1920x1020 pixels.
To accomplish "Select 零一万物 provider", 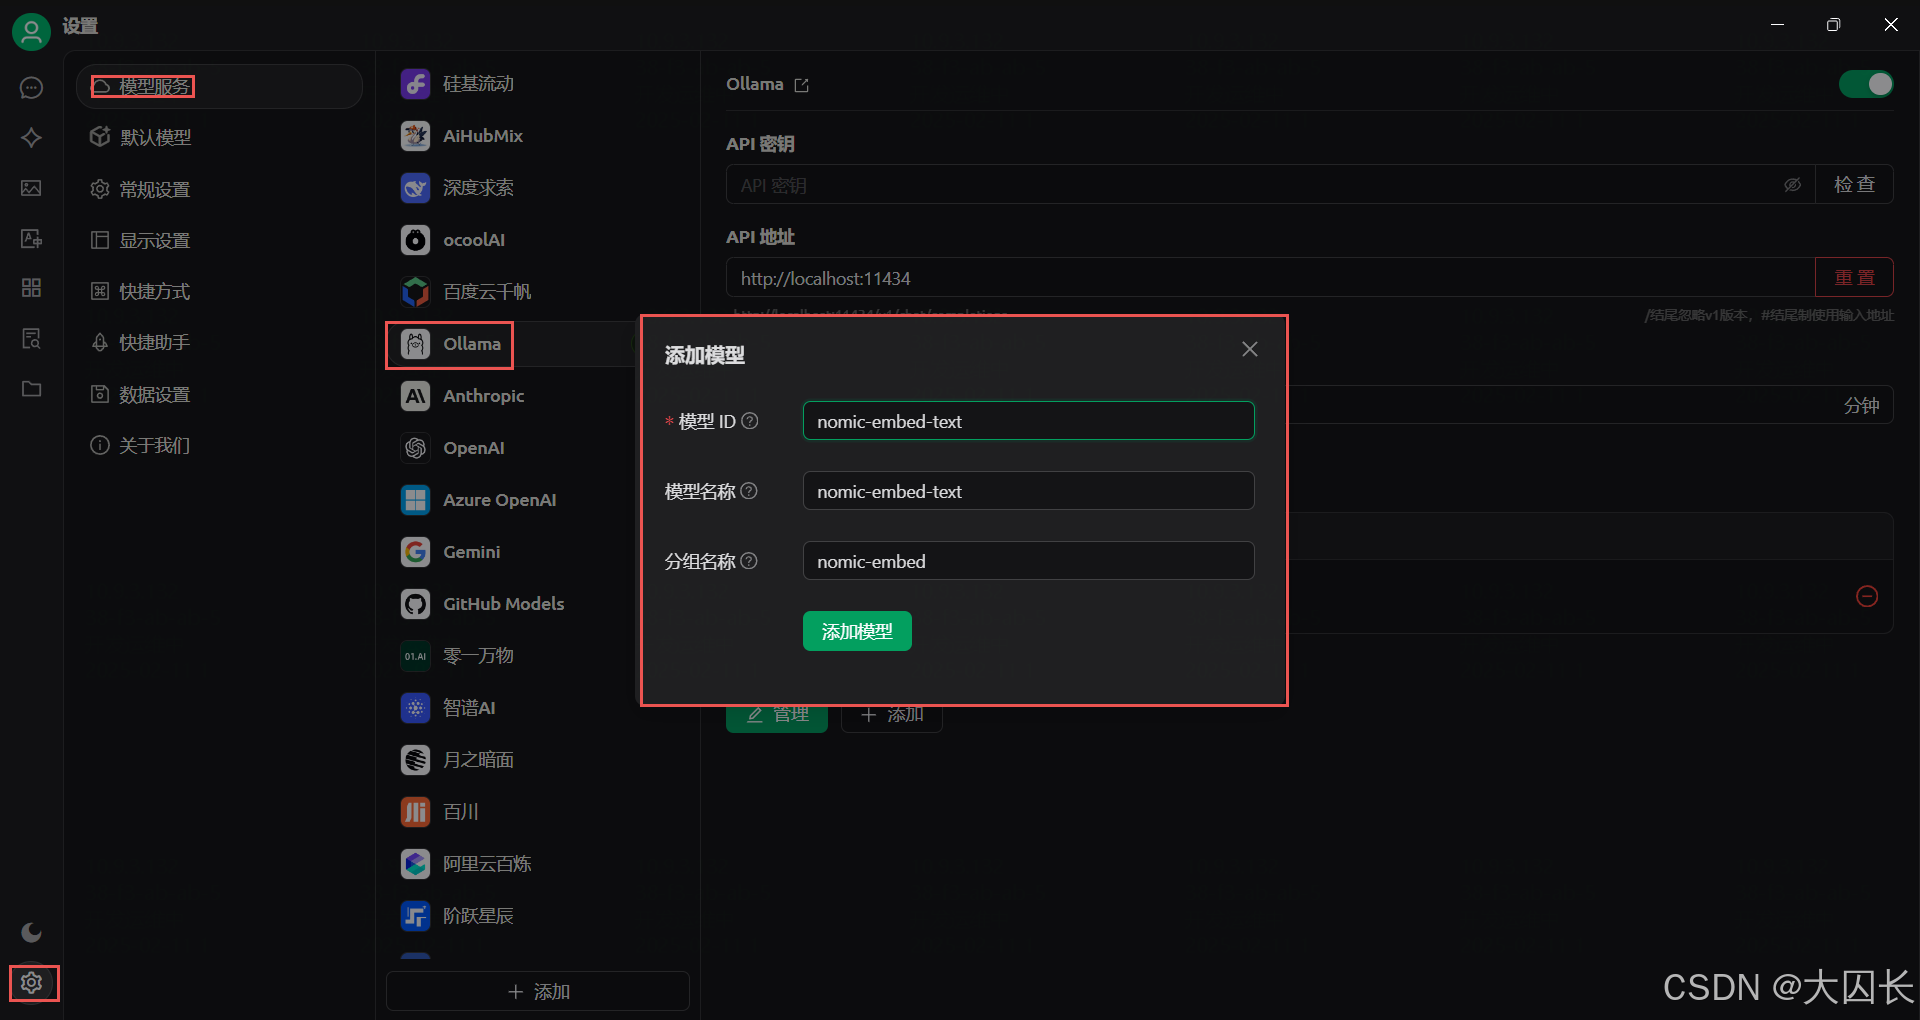I will tap(510, 656).
